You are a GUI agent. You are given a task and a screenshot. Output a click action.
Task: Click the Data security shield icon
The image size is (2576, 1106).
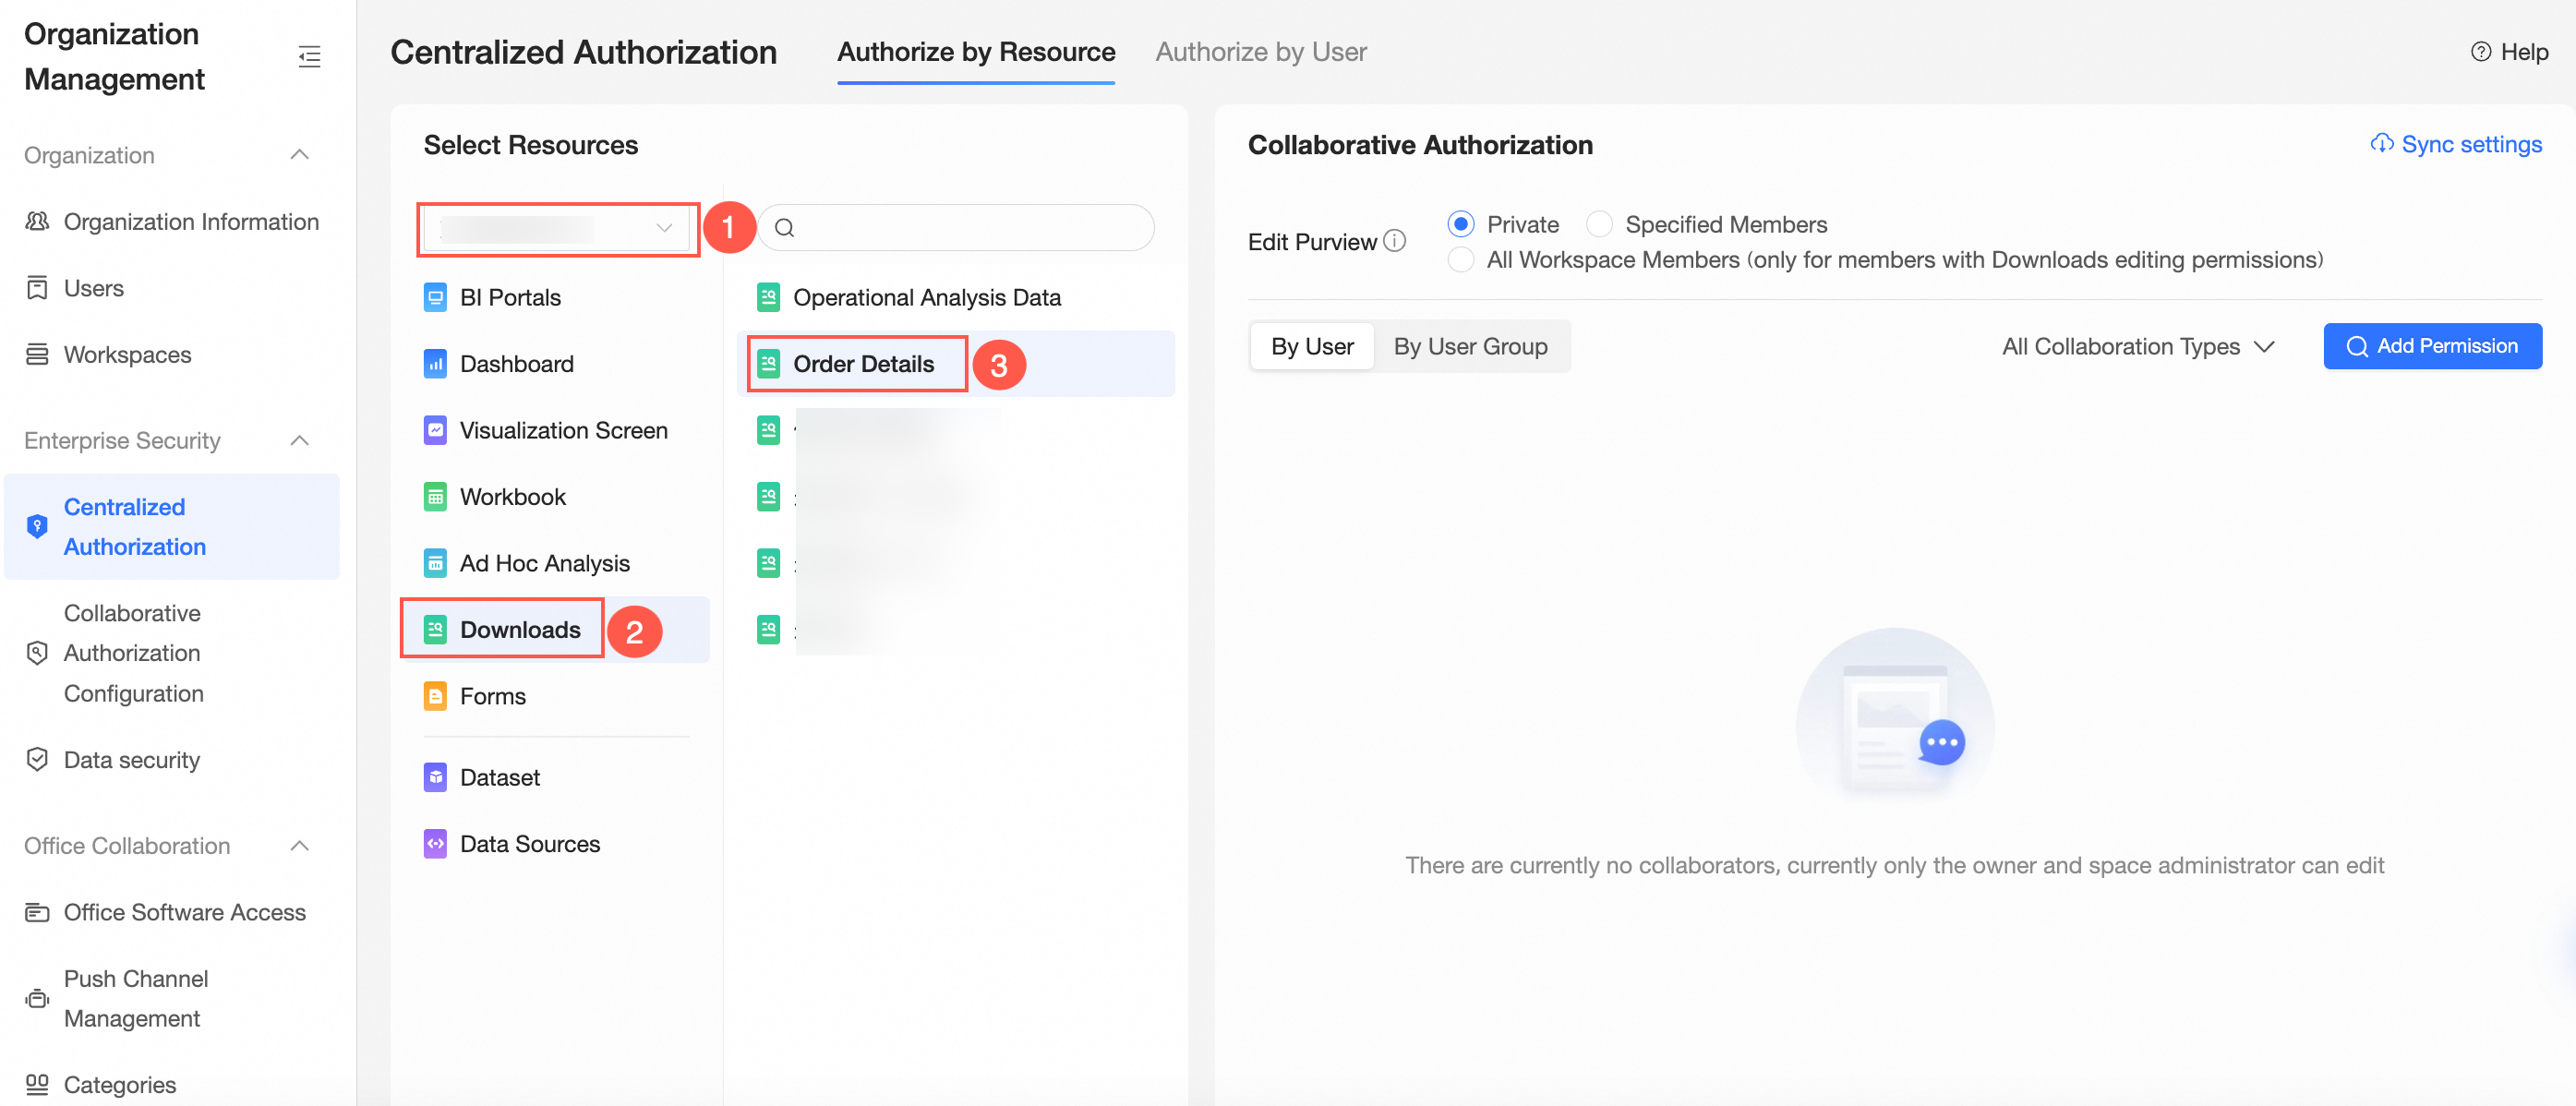pos(37,760)
